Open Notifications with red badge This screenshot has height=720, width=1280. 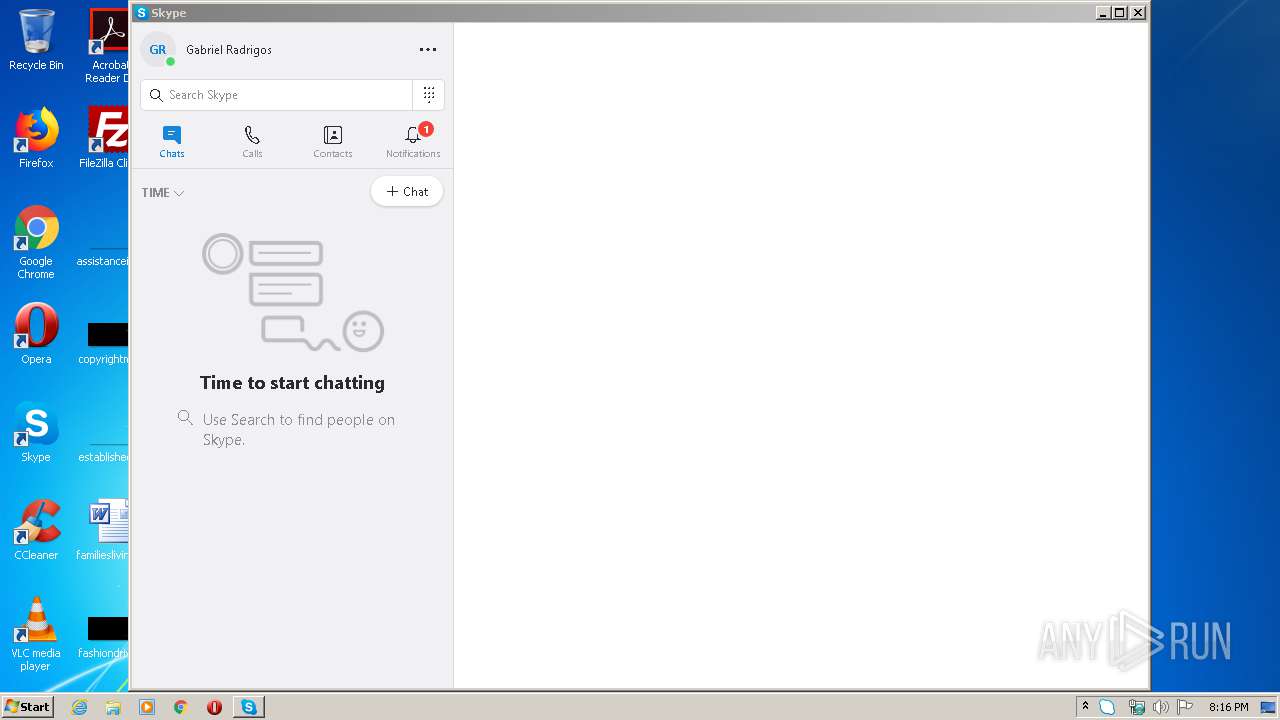(x=413, y=142)
